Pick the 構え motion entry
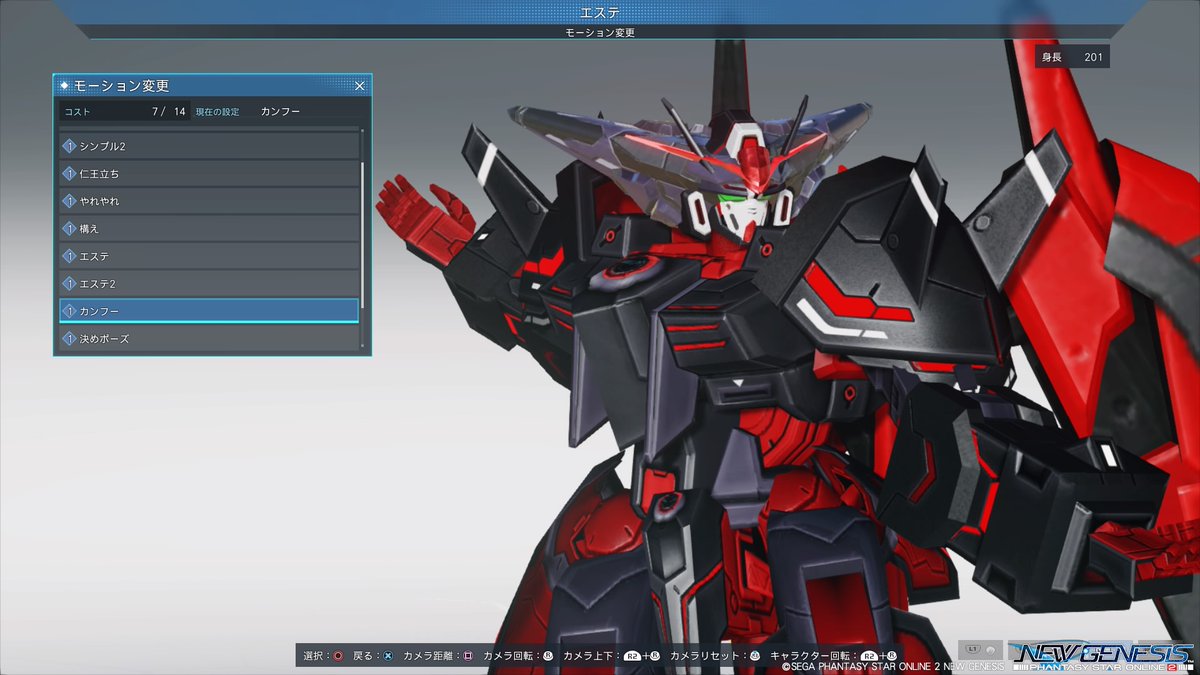Image resolution: width=1200 pixels, height=675 pixels. coord(209,229)
